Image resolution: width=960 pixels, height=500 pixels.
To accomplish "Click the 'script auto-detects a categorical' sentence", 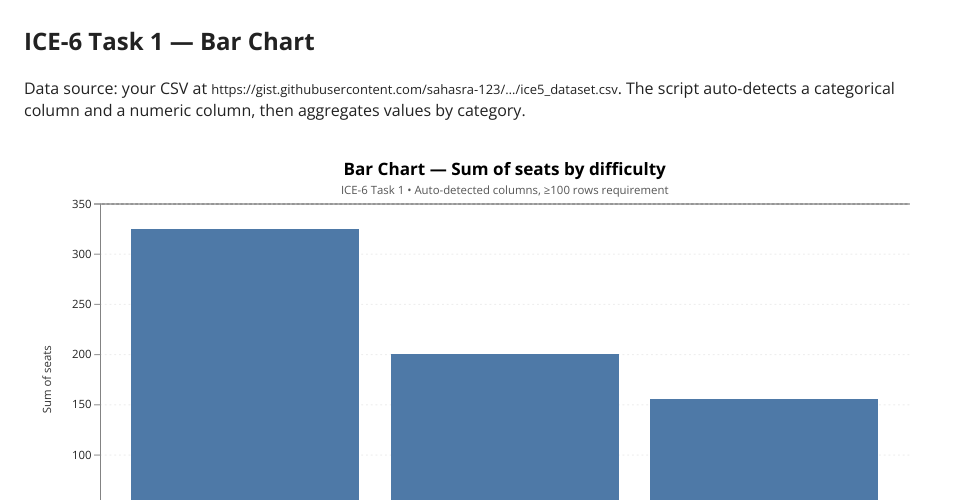I will [x=760, y=88].
